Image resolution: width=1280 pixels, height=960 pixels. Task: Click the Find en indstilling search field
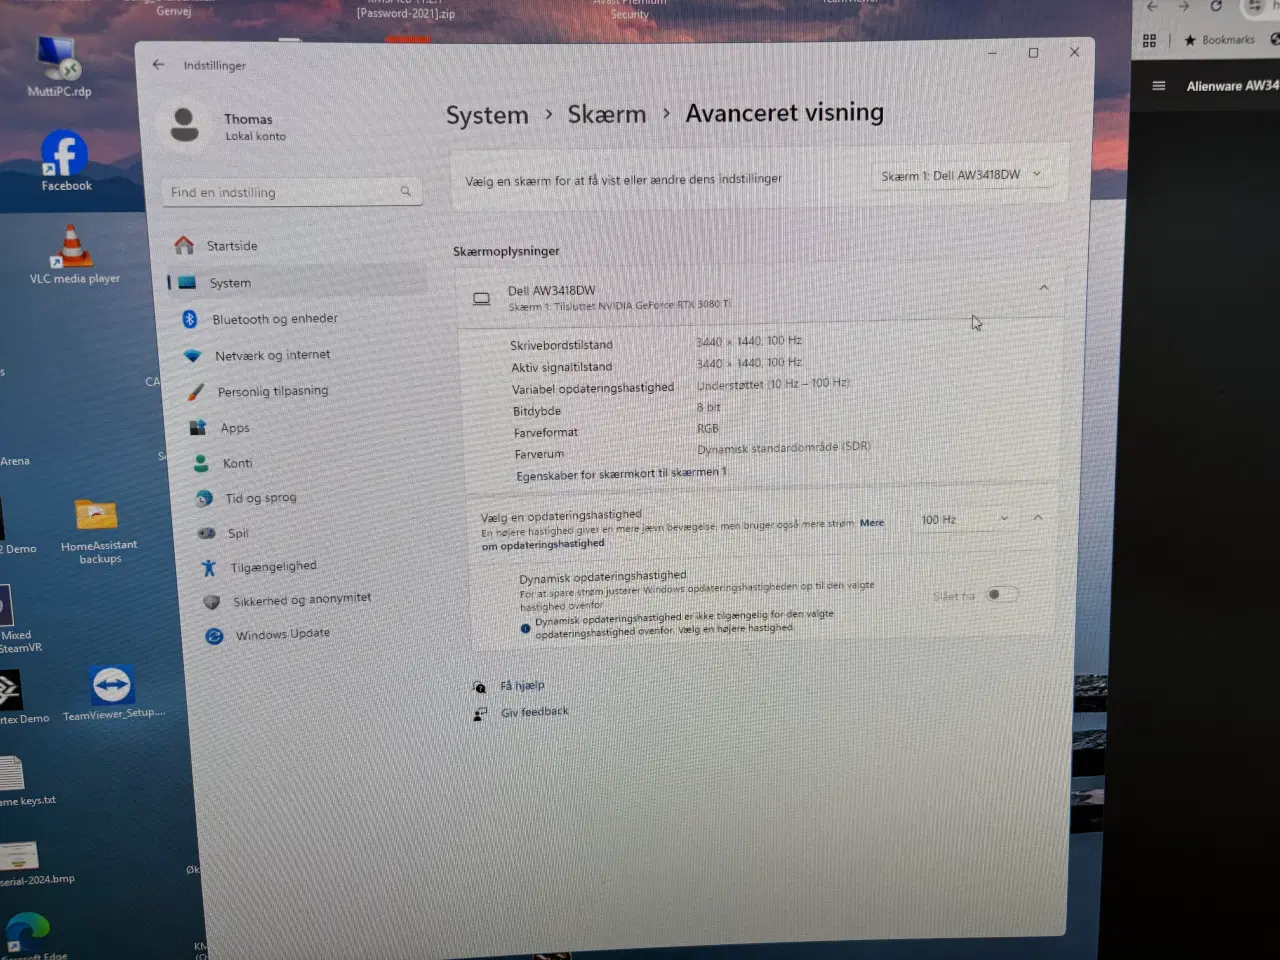[x=292, y=192]
